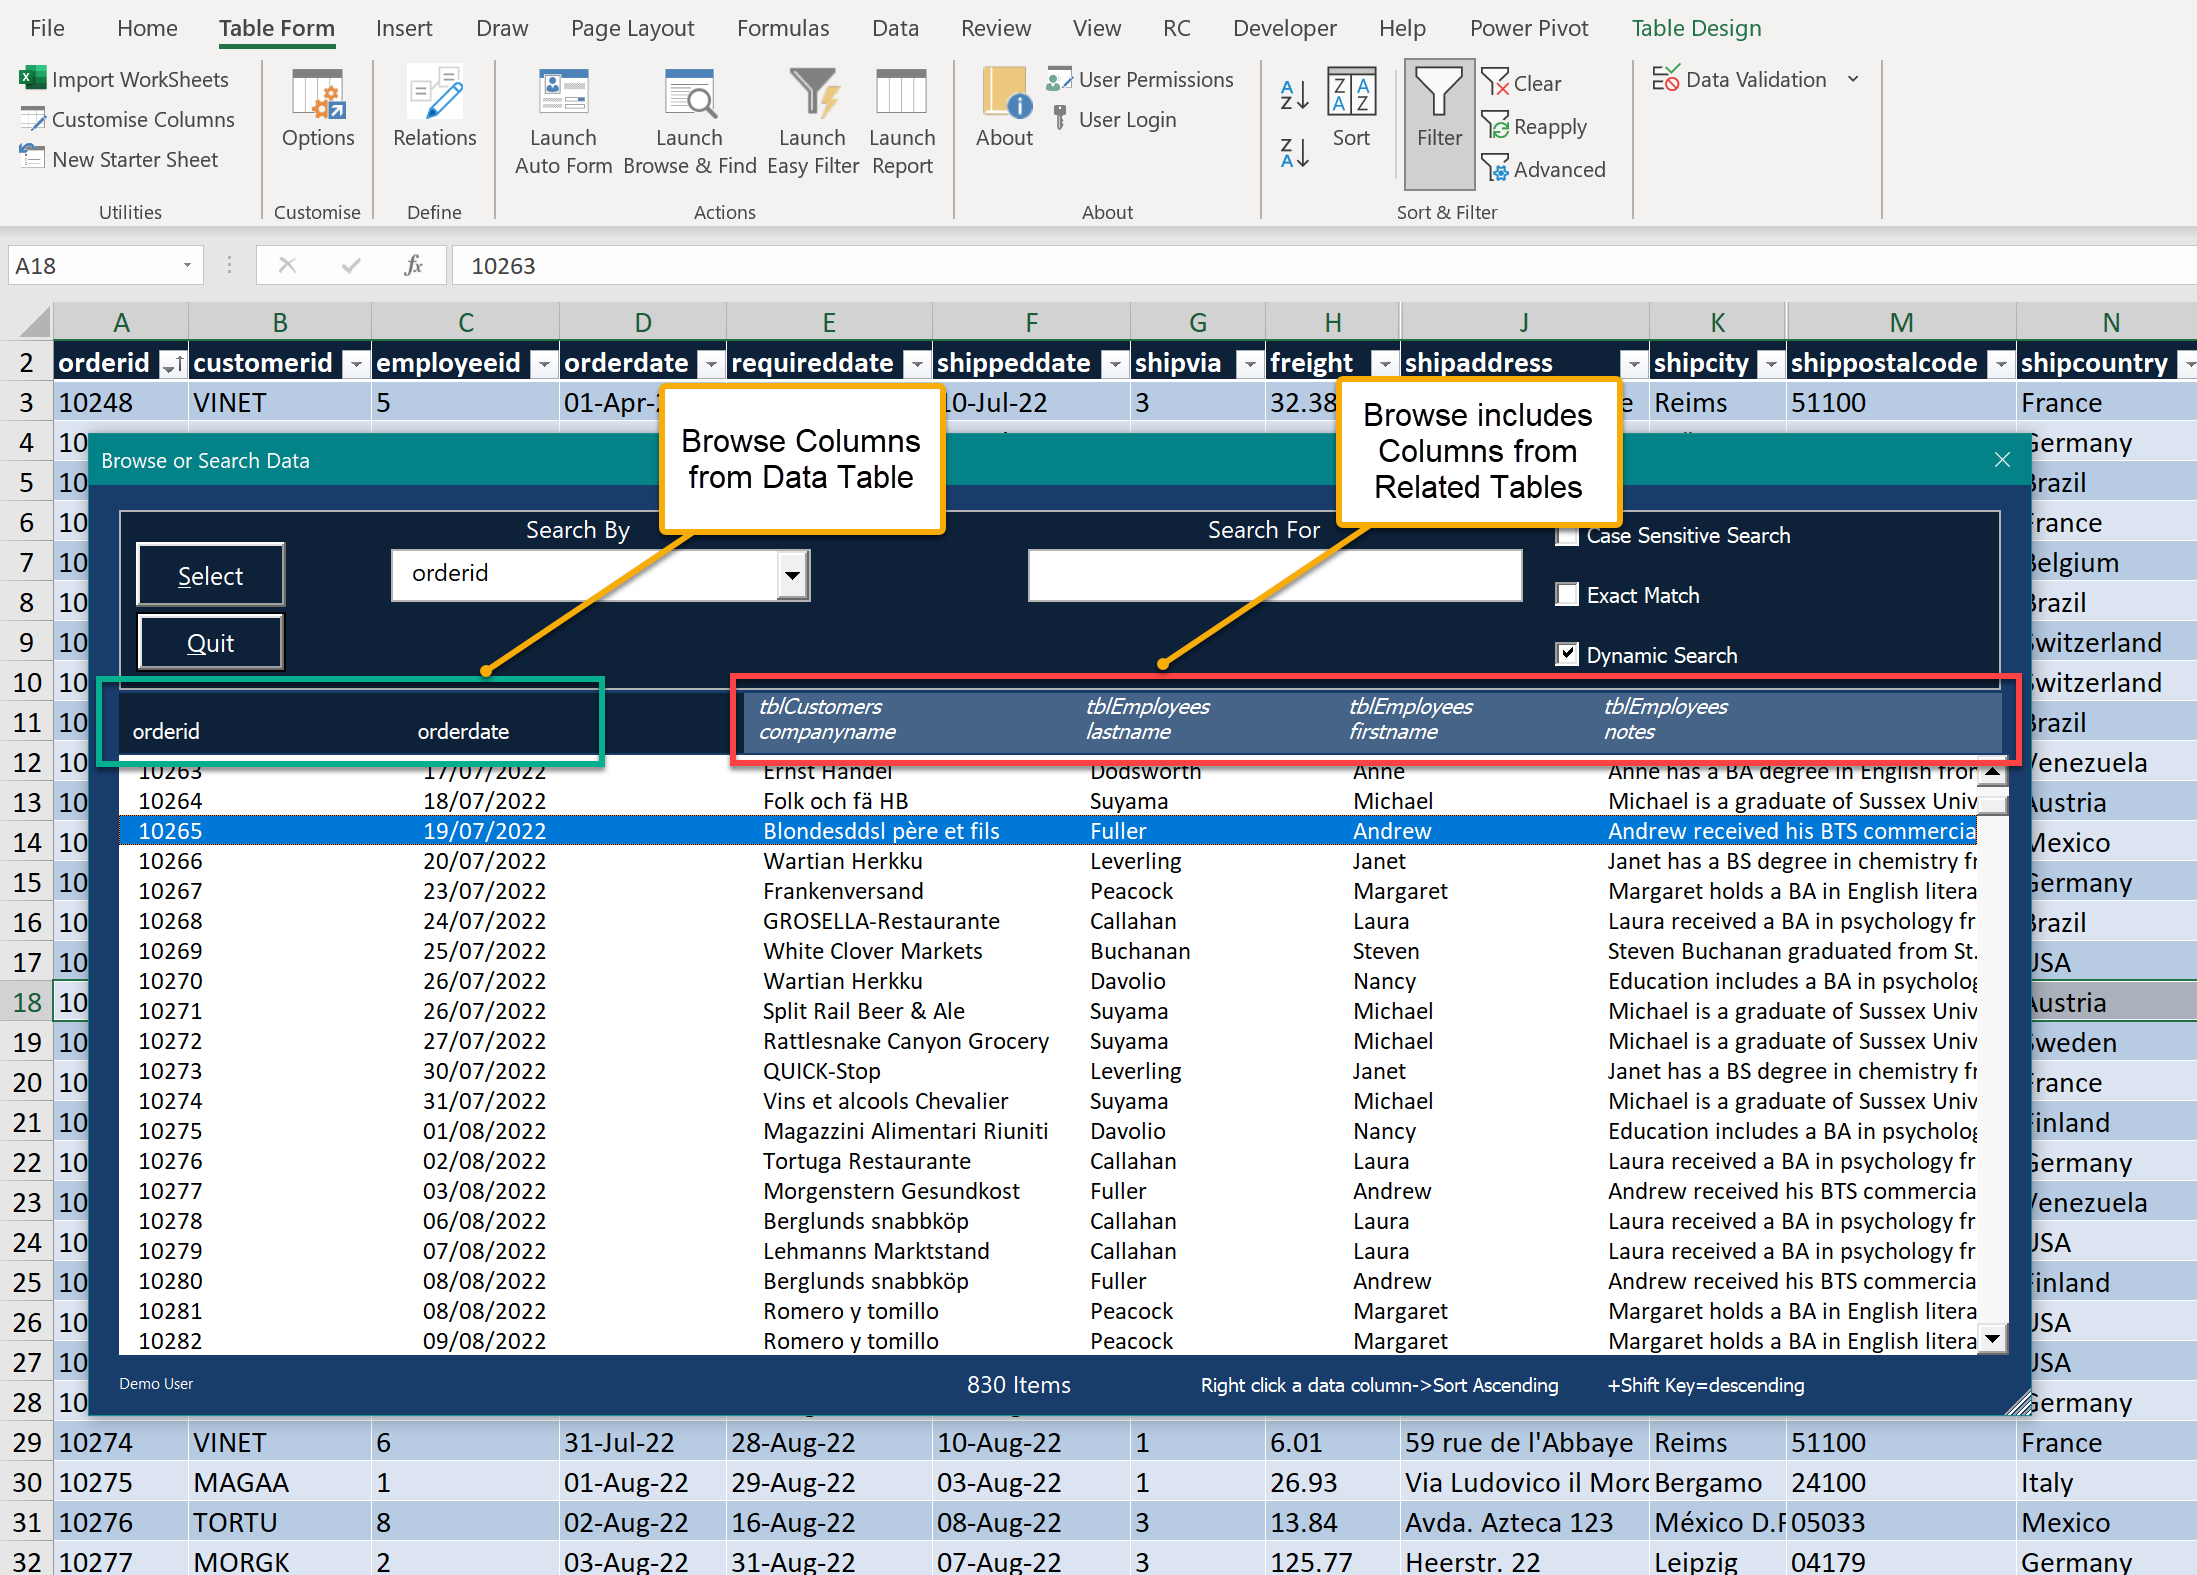Click into the Search For text field

coord(1275,576)
